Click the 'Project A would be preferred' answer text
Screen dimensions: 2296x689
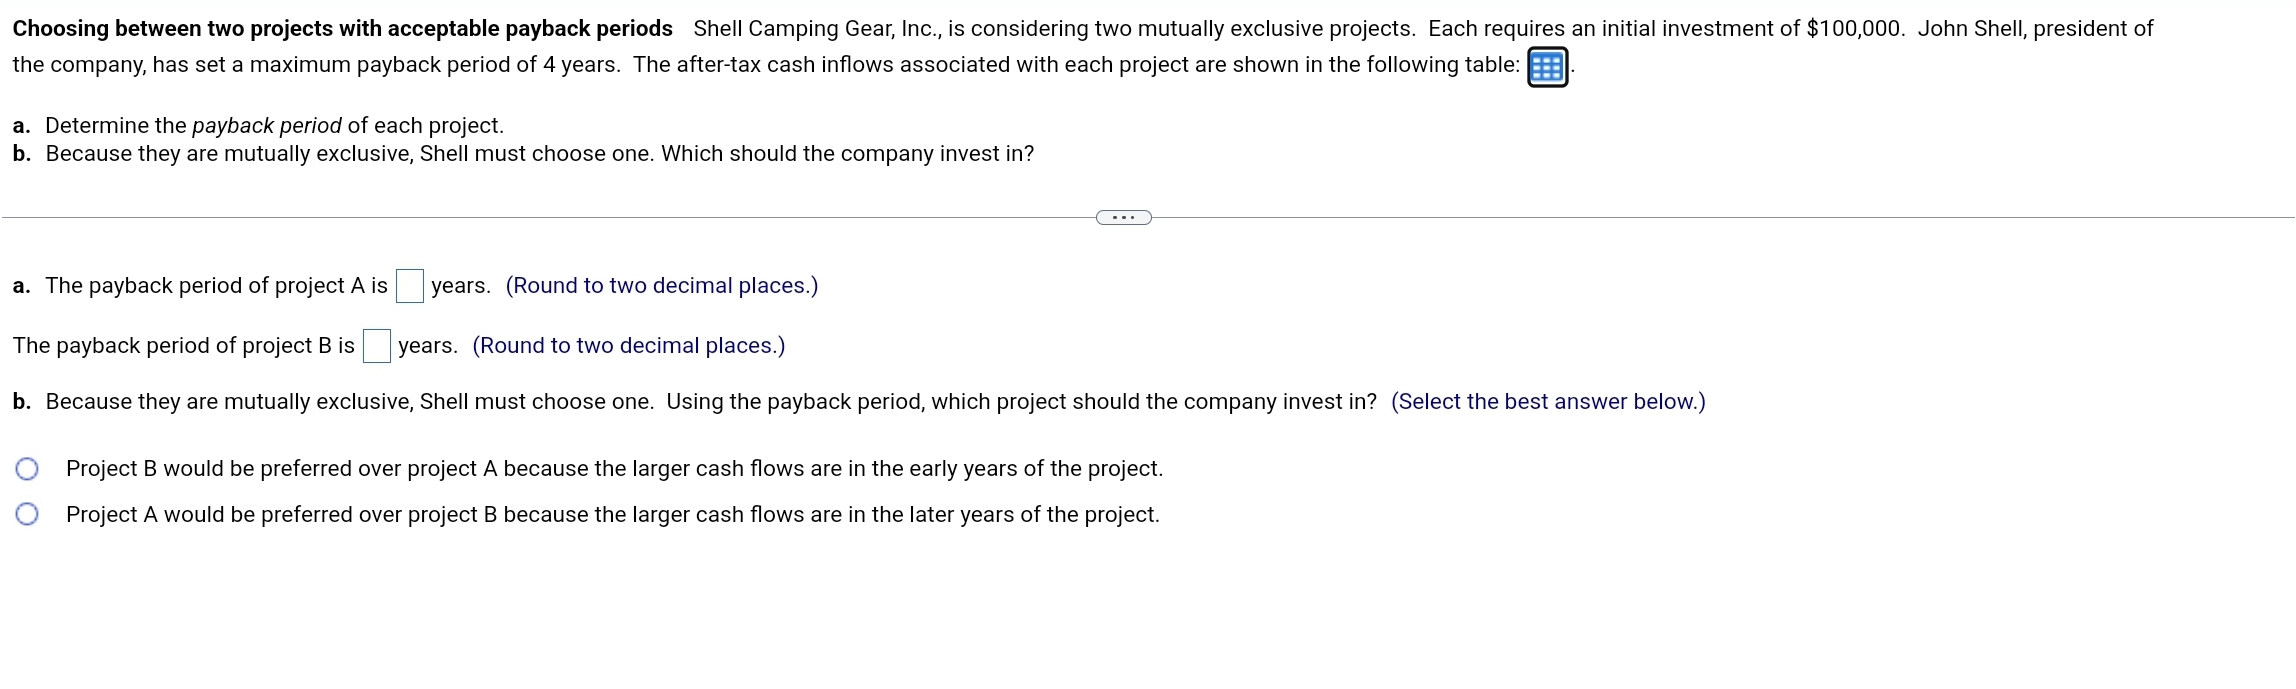(612, 515)
